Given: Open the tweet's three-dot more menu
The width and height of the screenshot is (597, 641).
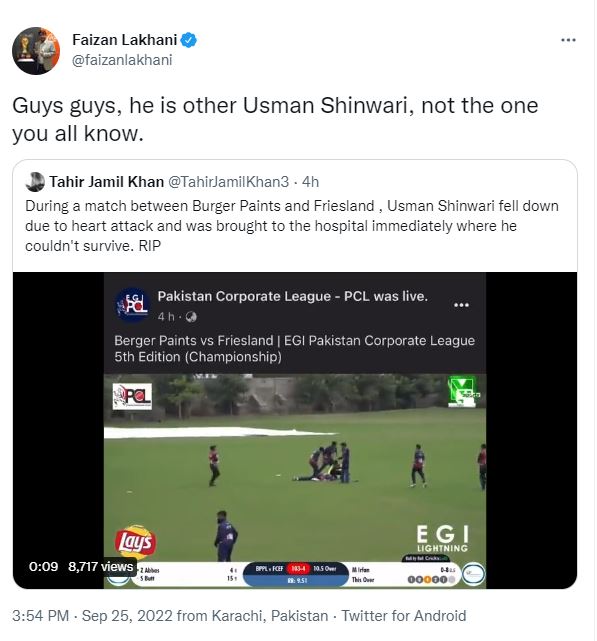Looking at the screenshot, I should coord(568,40).
